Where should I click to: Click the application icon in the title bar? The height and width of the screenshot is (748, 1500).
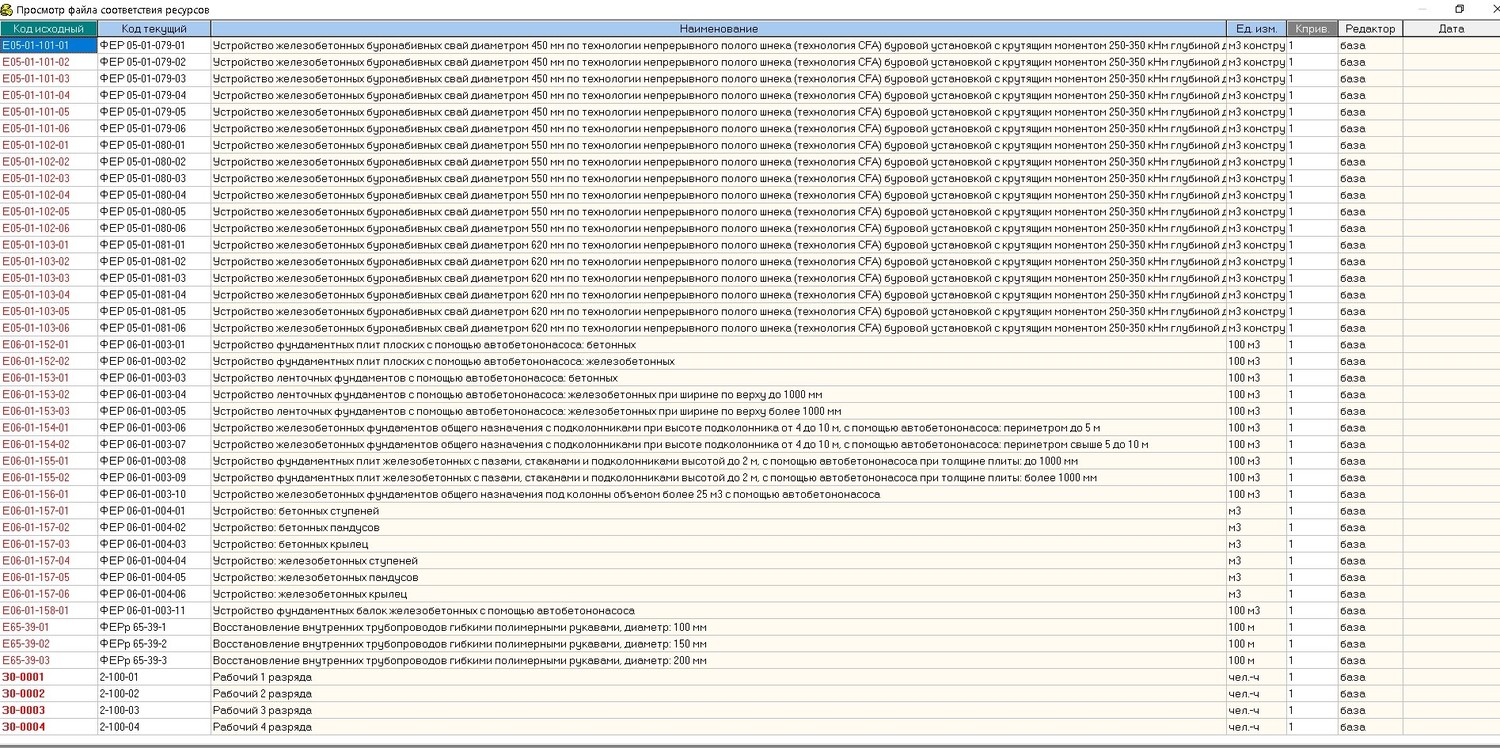[x=8, y=9]
